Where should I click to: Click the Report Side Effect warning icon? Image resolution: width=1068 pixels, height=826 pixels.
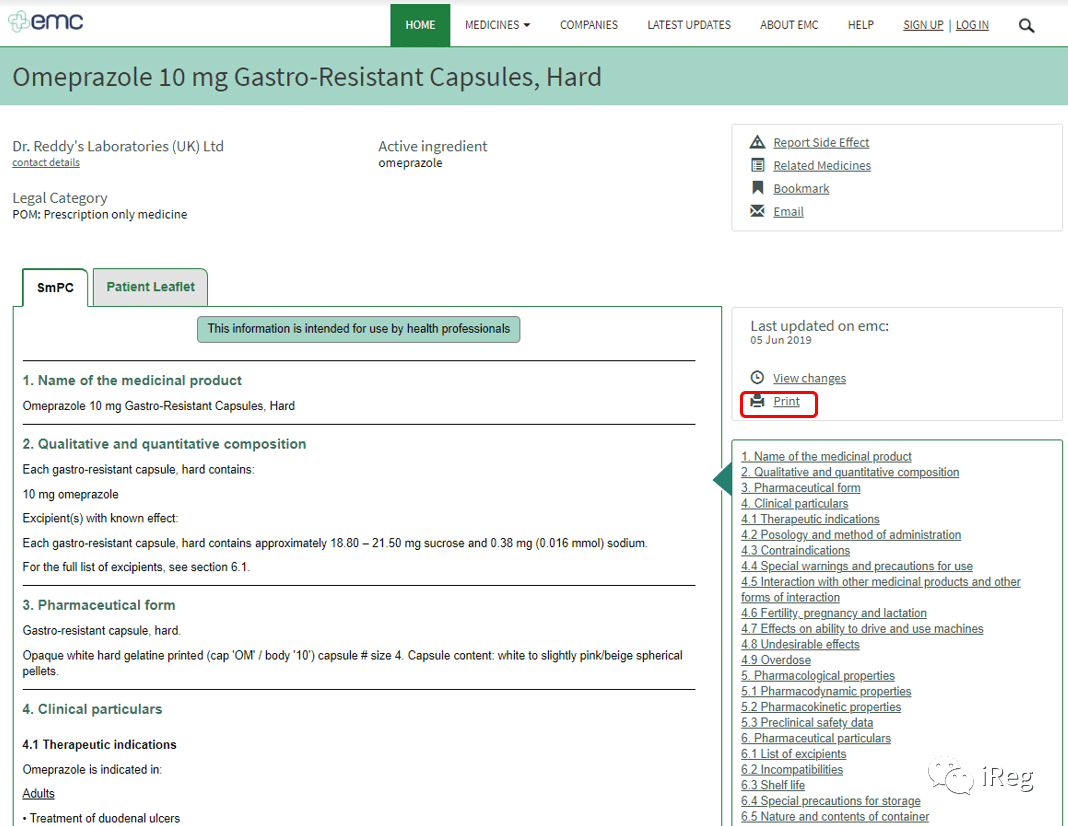click(x=757, y=142)
